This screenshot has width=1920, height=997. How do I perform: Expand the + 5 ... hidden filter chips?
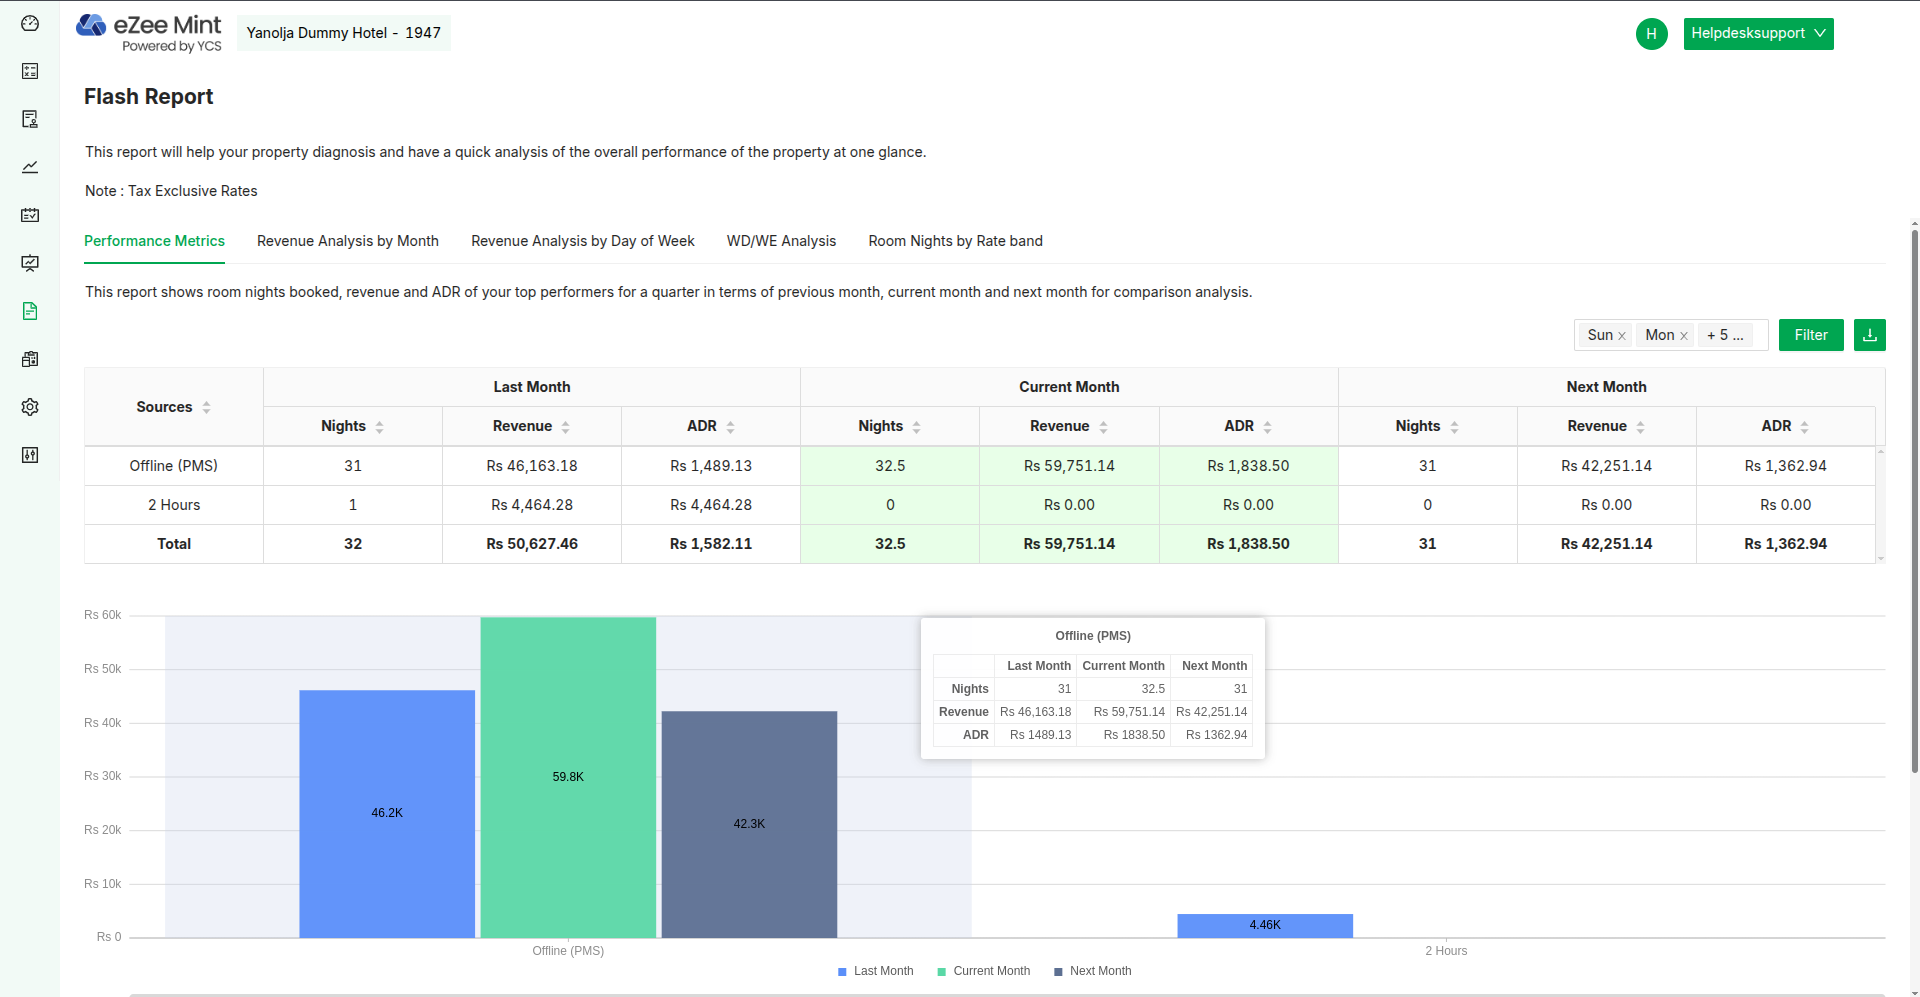(x=1727, y=335)
